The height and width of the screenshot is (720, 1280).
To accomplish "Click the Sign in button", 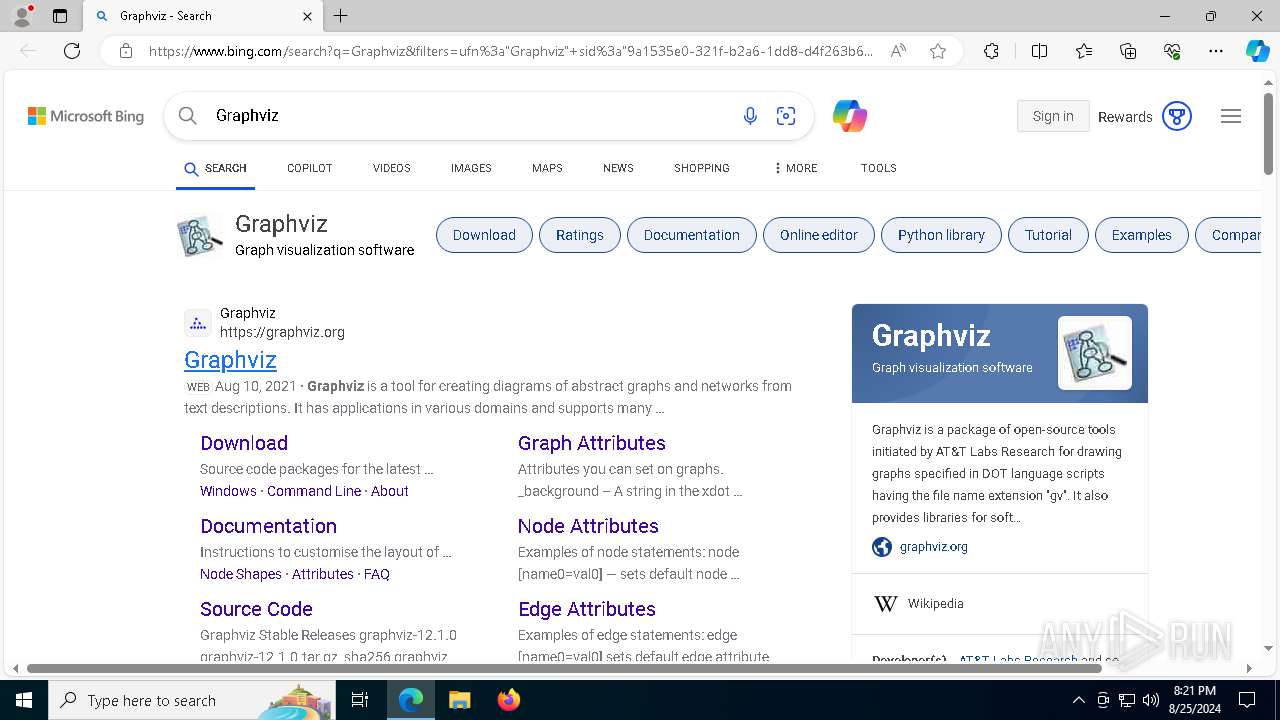I will (1053, 116).
